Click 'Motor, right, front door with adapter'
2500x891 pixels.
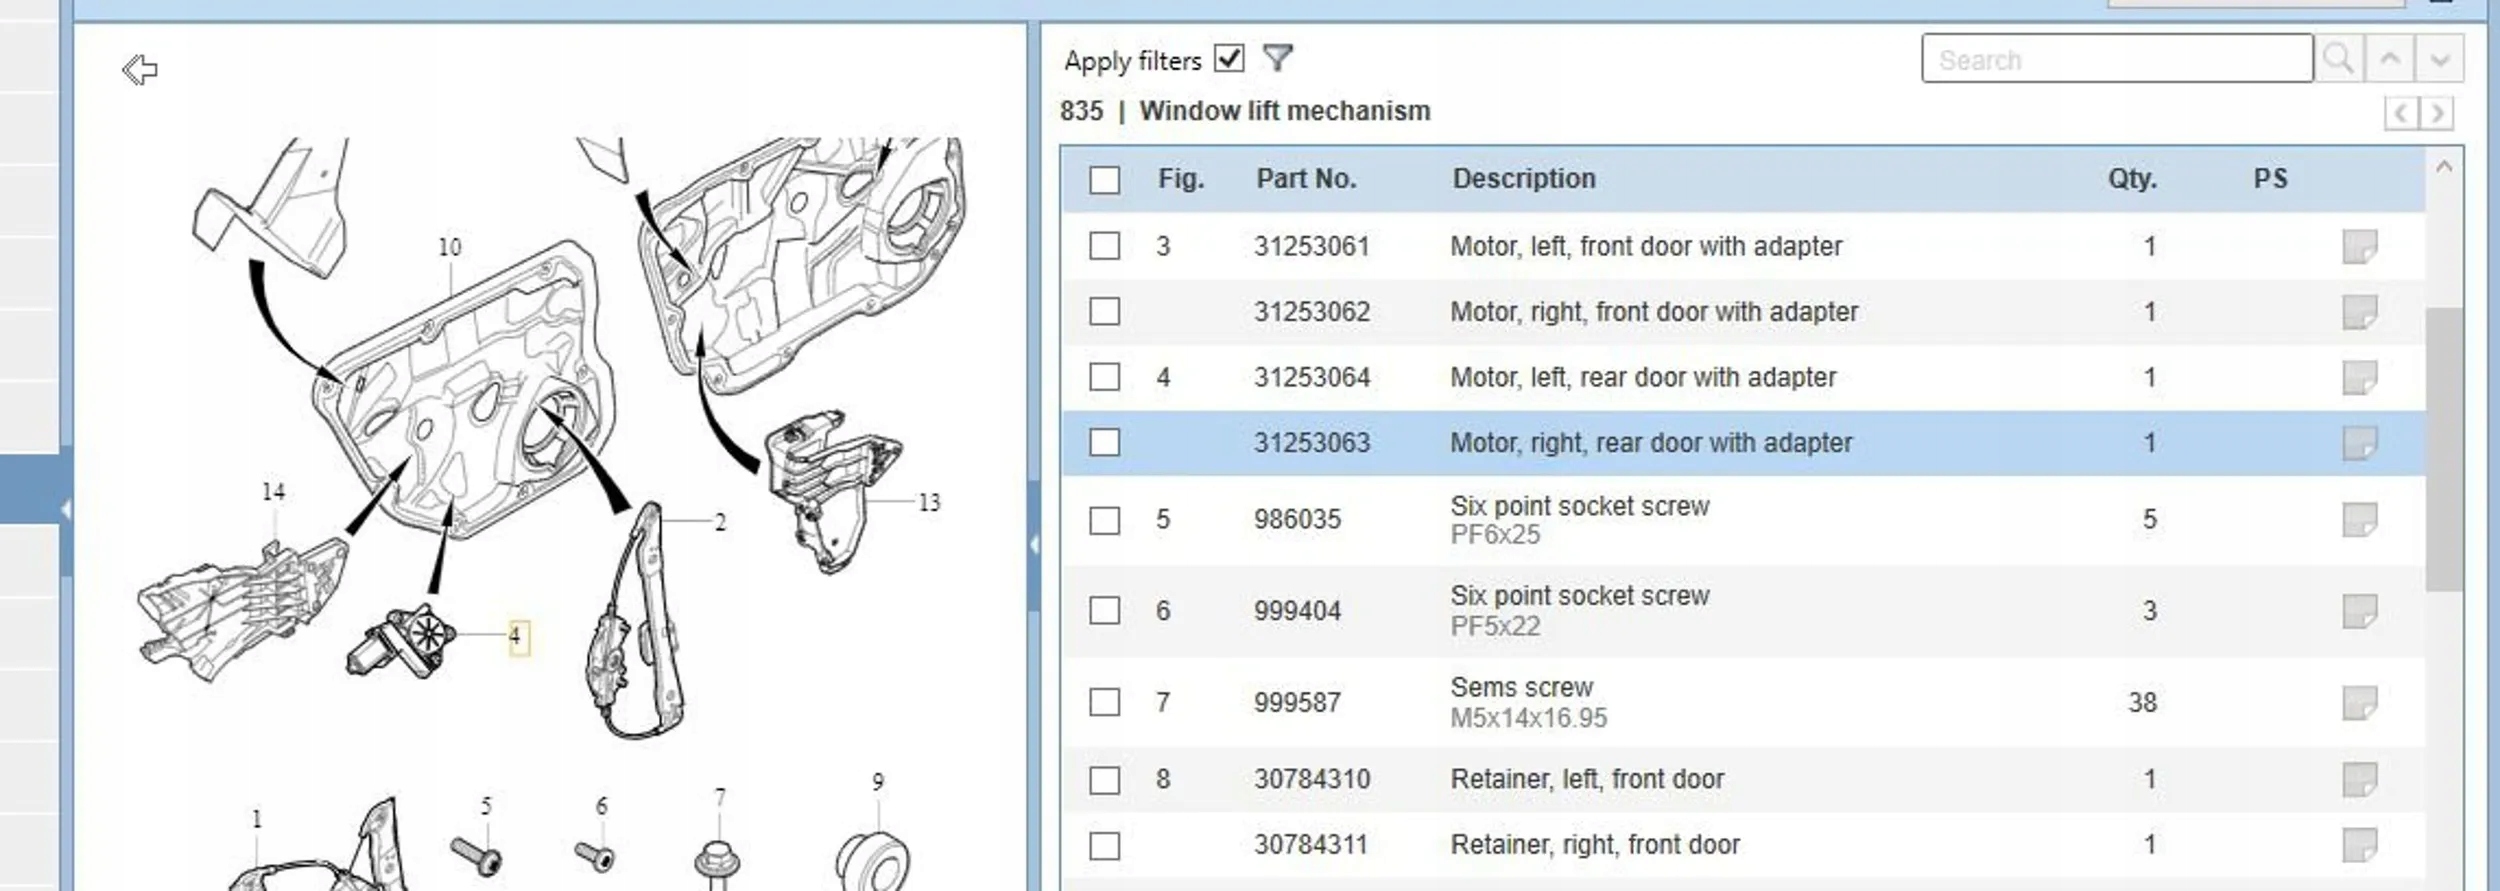[1654, 312]
